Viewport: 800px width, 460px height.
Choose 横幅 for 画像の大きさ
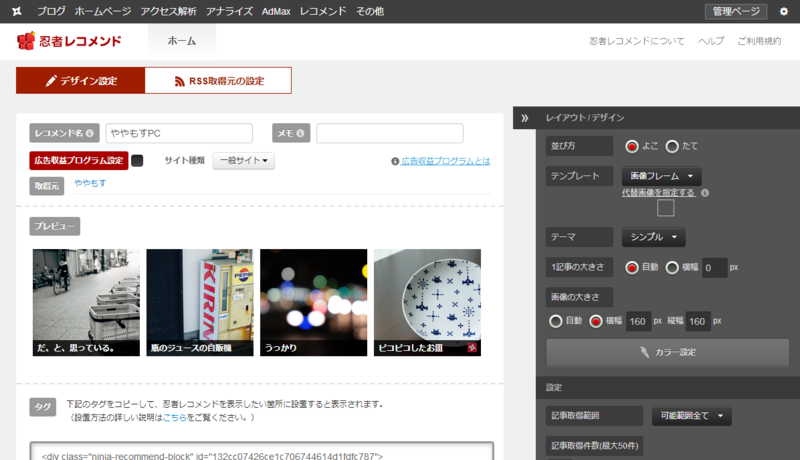595,321
